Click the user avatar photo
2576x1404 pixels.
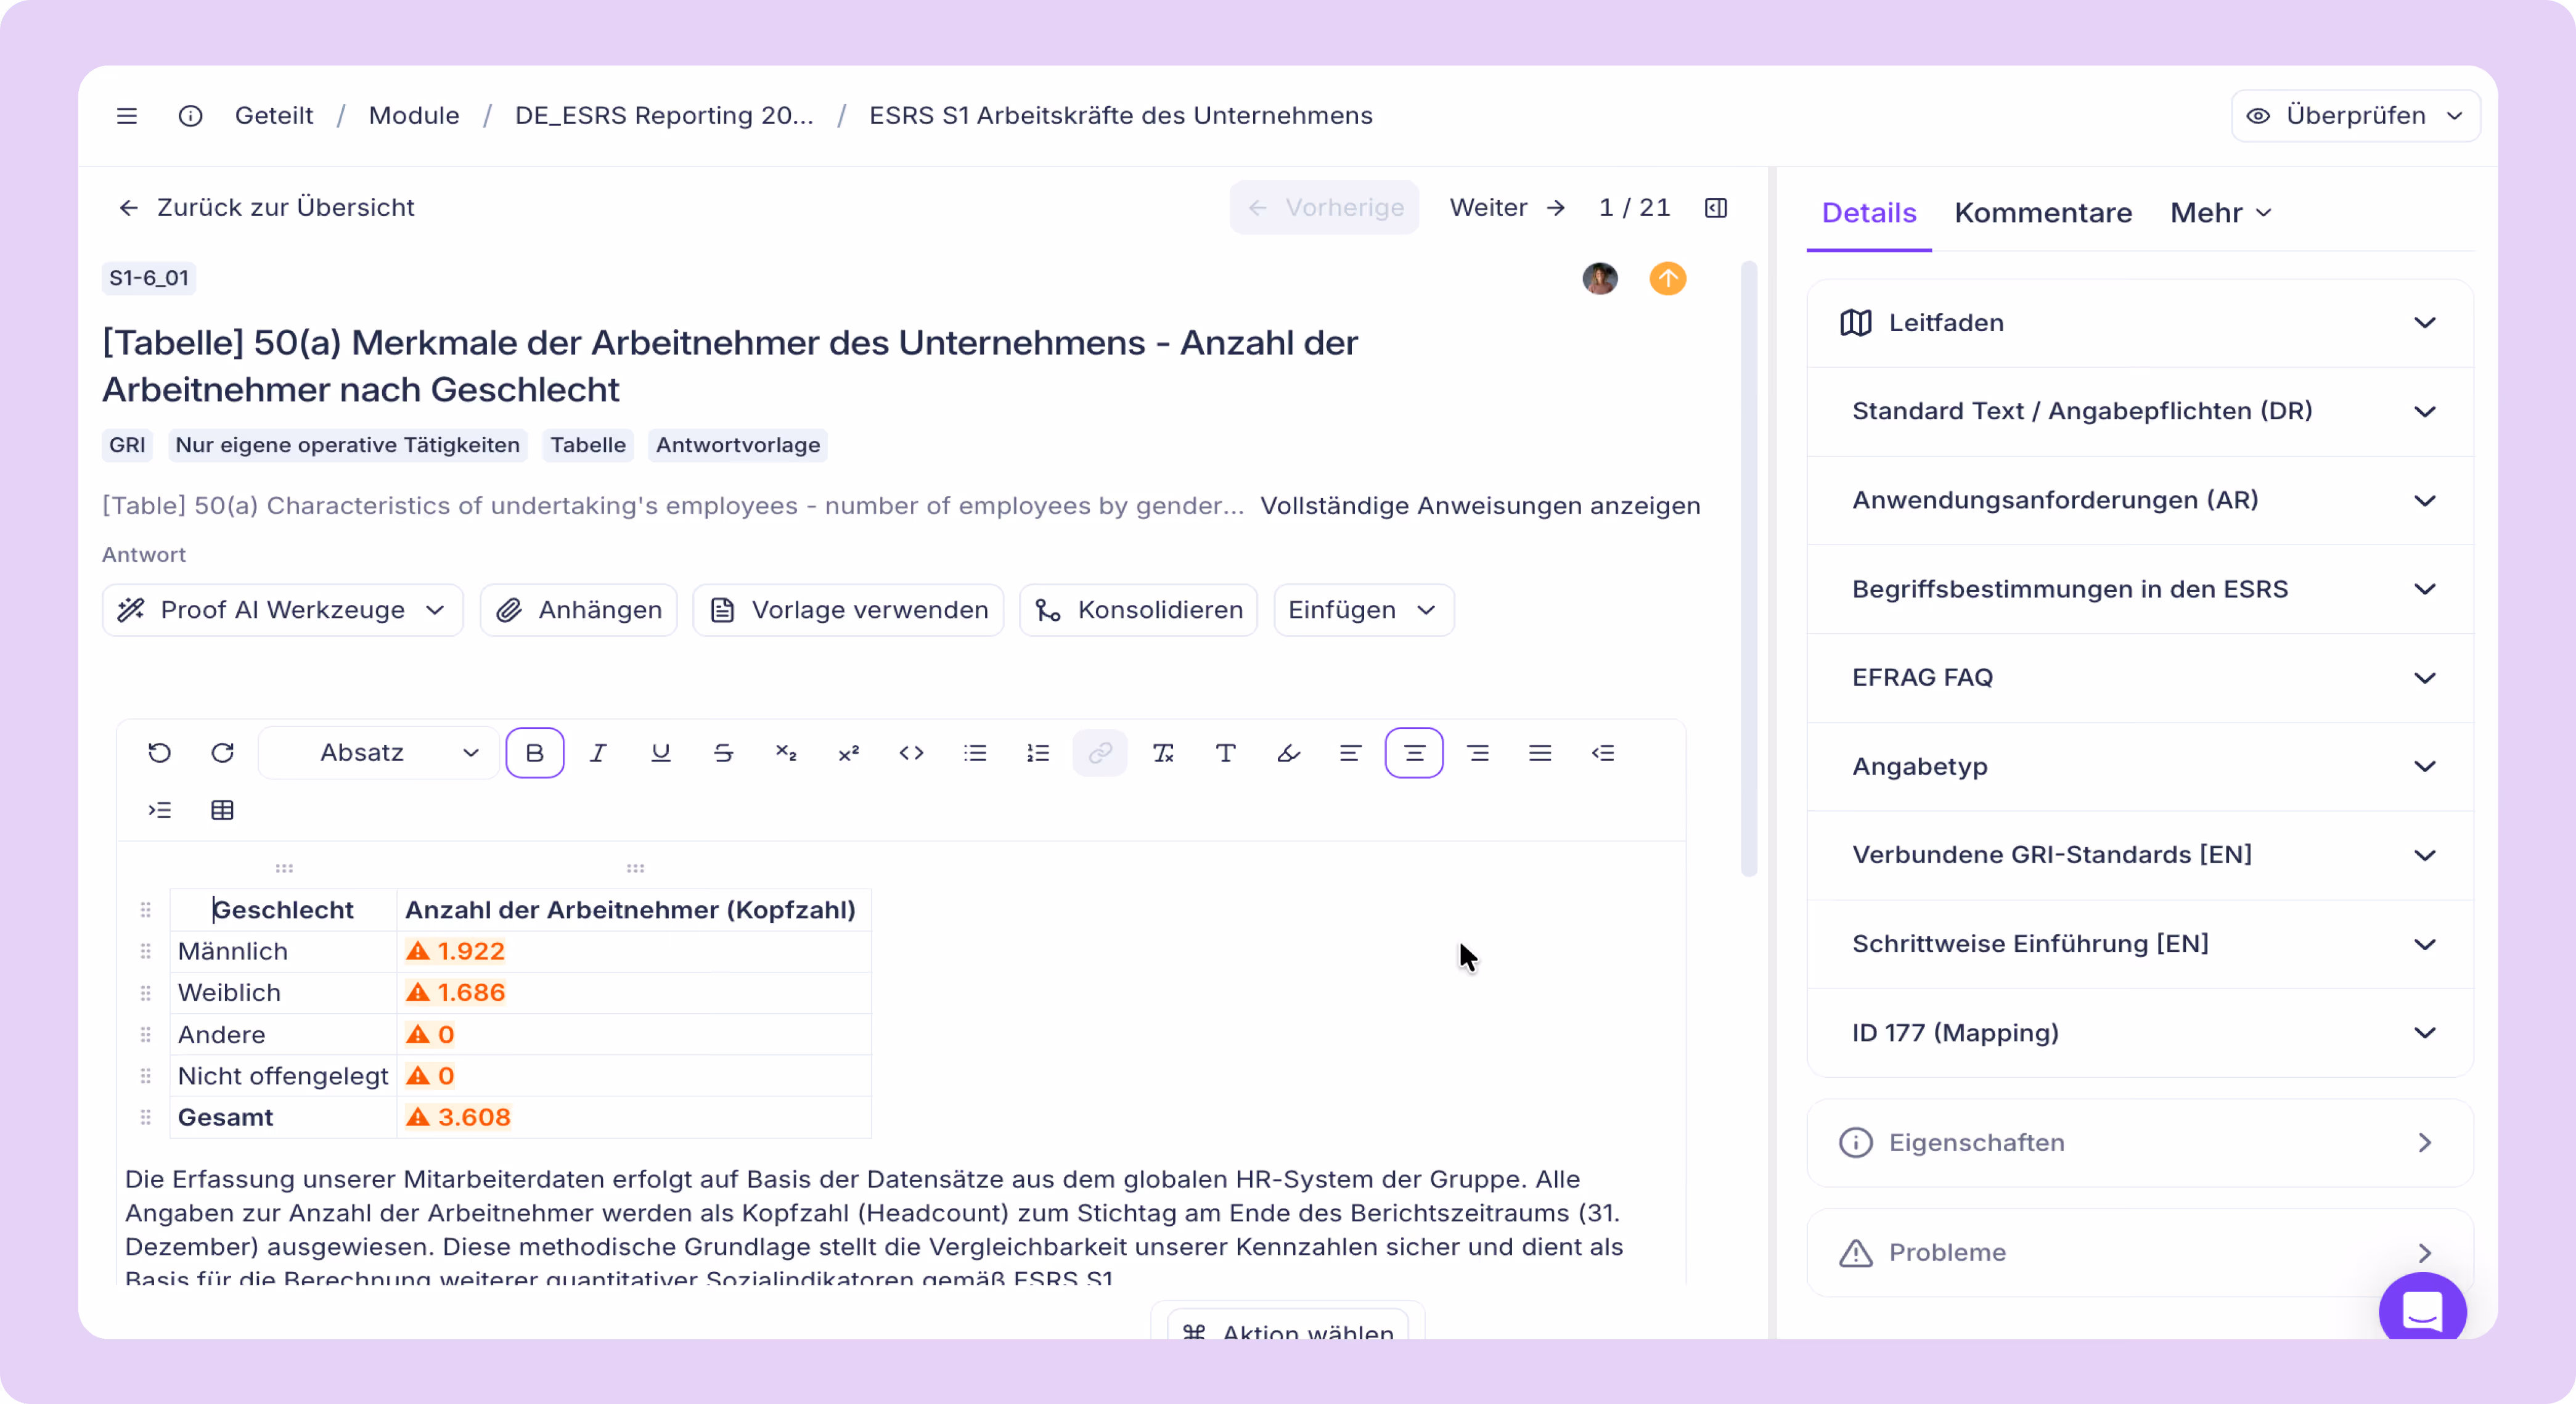[x=1600, y=278]
